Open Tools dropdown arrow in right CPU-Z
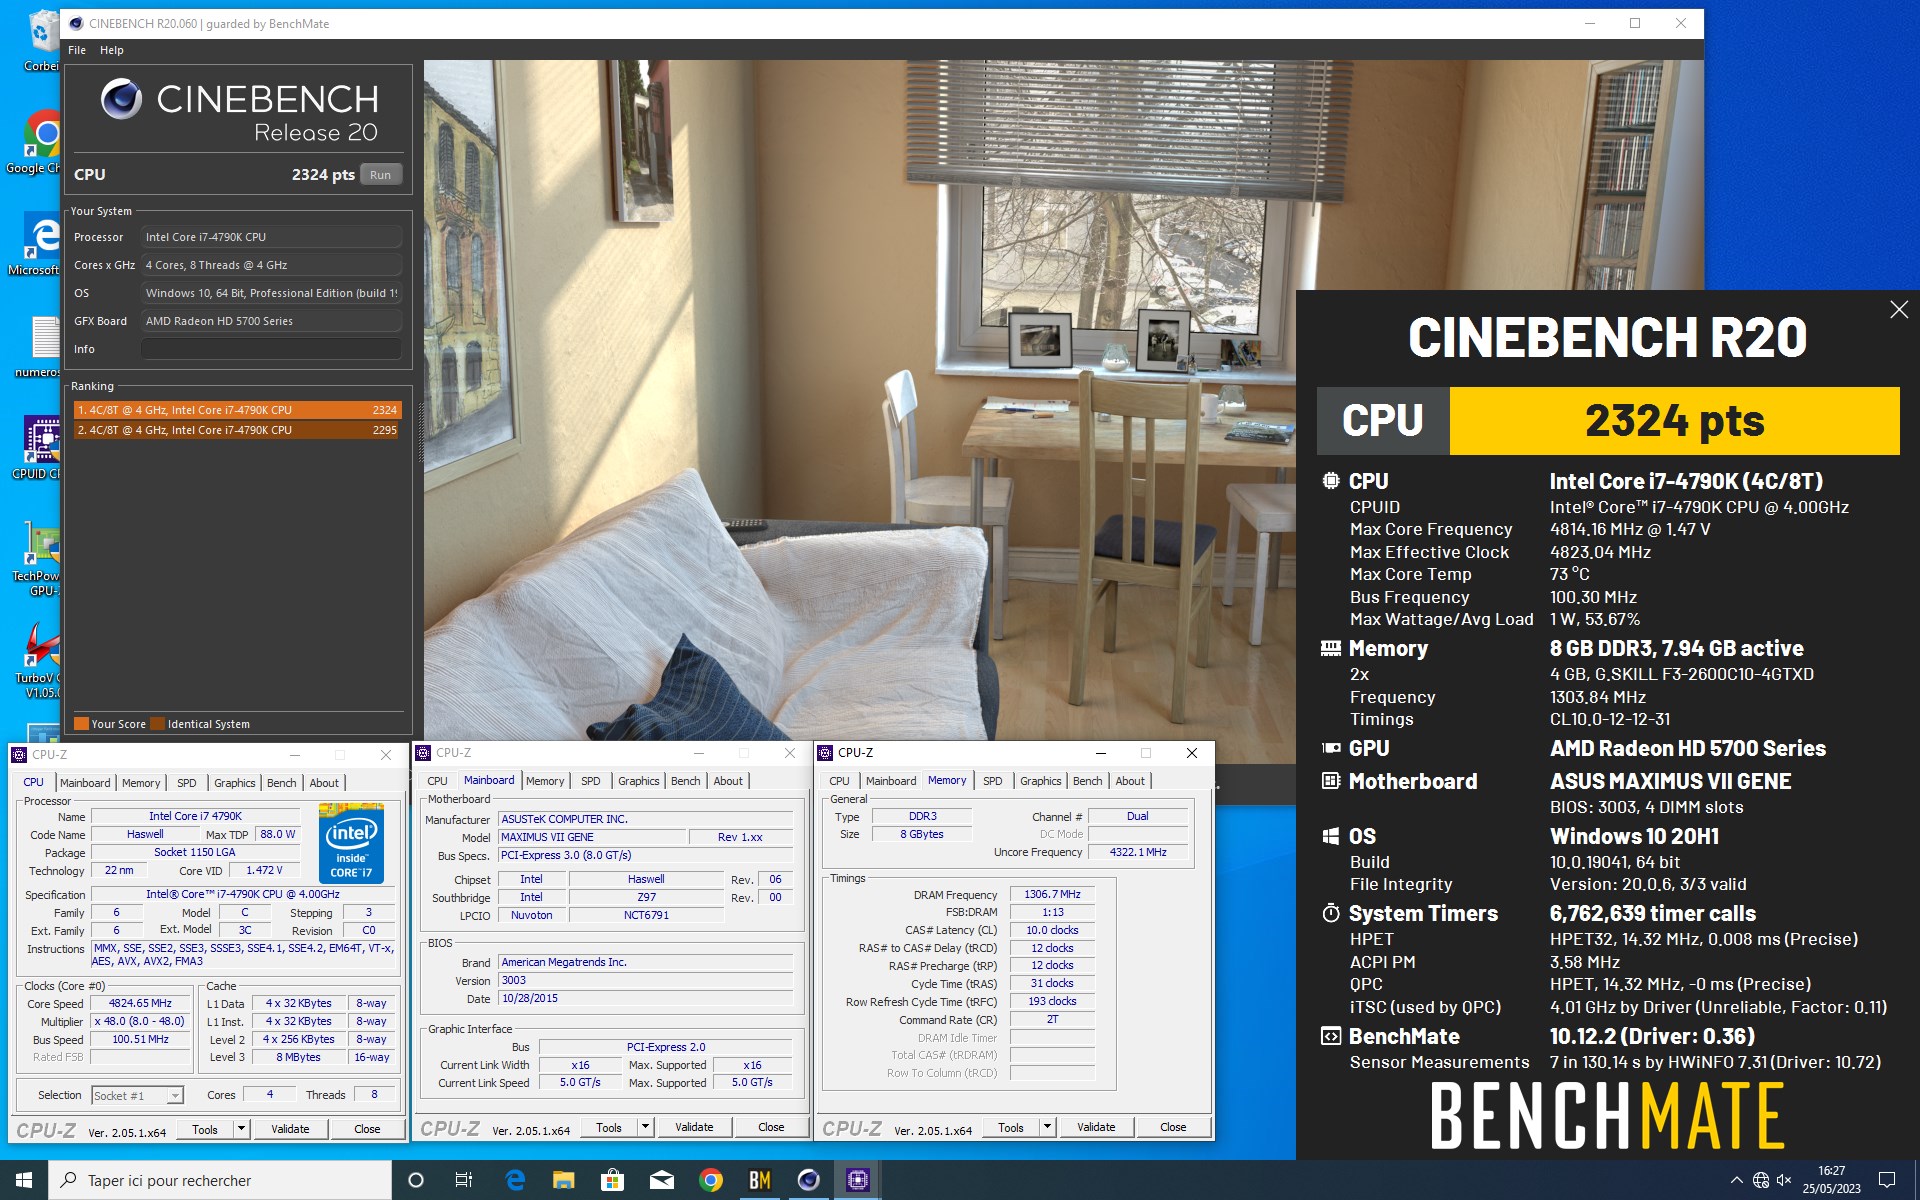This screenshot has height=1200, width=1920. pyautogui.click(x=1047, y=1127)
